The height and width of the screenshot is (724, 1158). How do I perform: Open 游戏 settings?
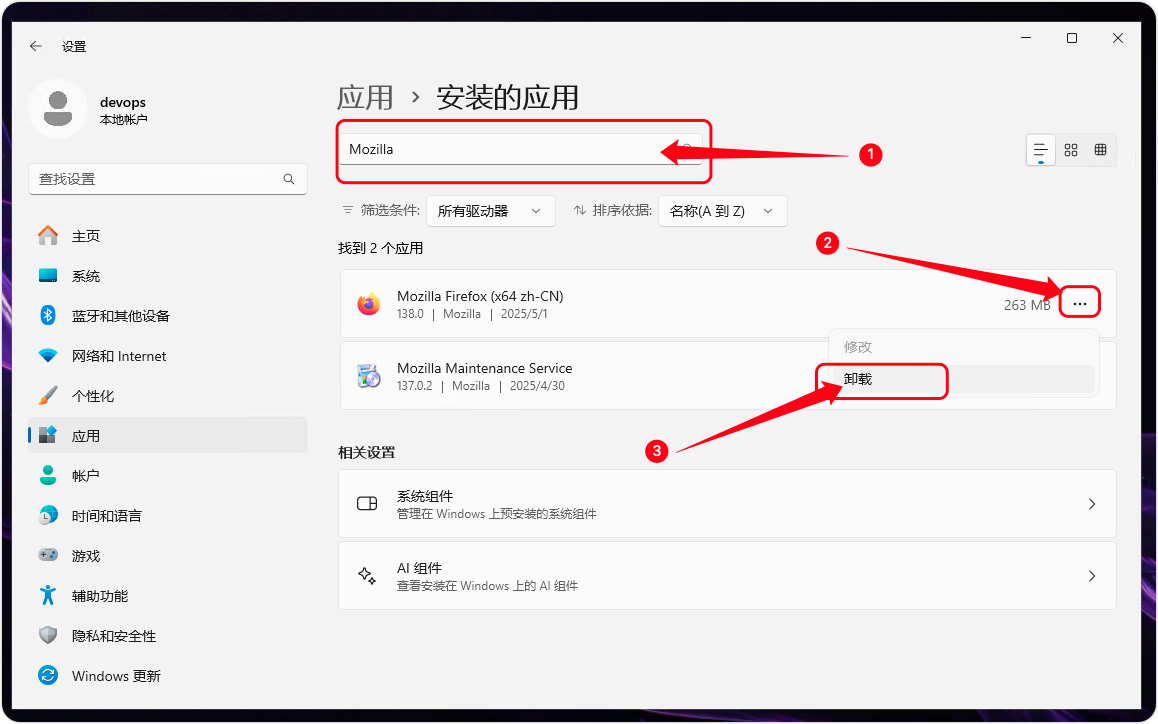pyautogui.click(x=168, y=556)
